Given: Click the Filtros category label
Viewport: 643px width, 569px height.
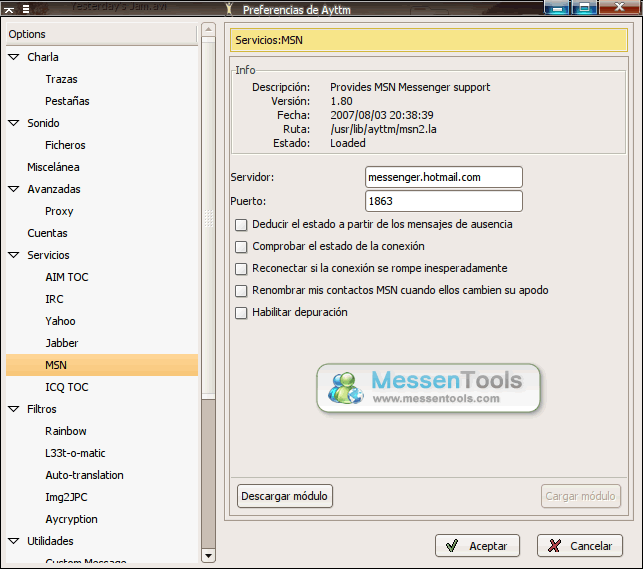Looking at the screenshot, I should [x=41, y=409].
